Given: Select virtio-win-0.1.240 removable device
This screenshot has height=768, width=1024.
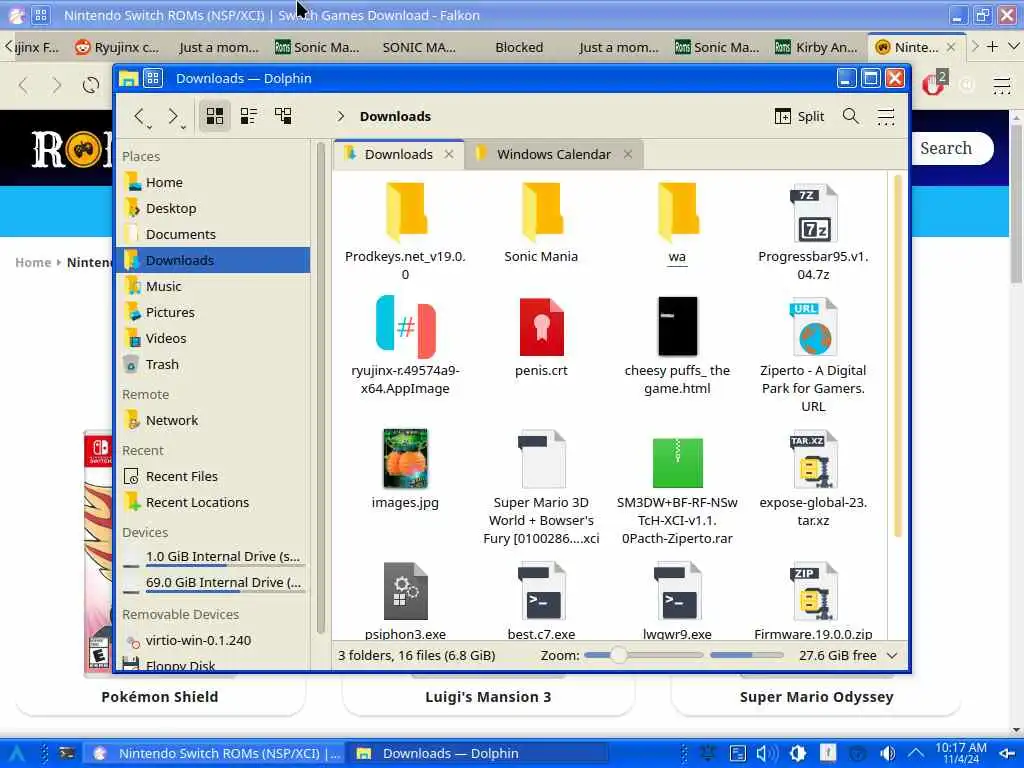Looking at the screenshot, I should [x=214, y=641].
